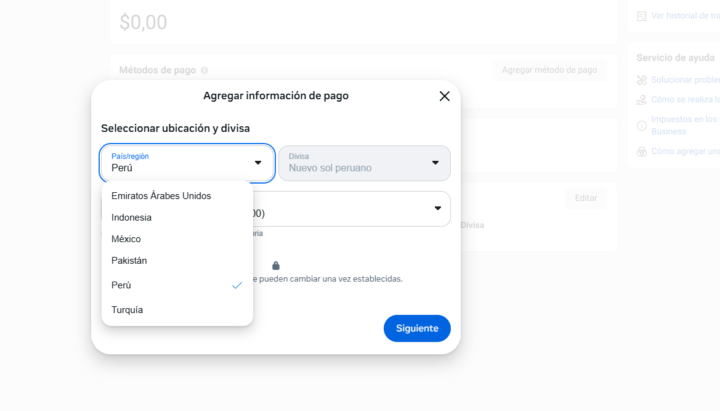The image size is (720, 411).
Task: Click the icon beside Cómo se realiza
Action: (x=641, y=100)
